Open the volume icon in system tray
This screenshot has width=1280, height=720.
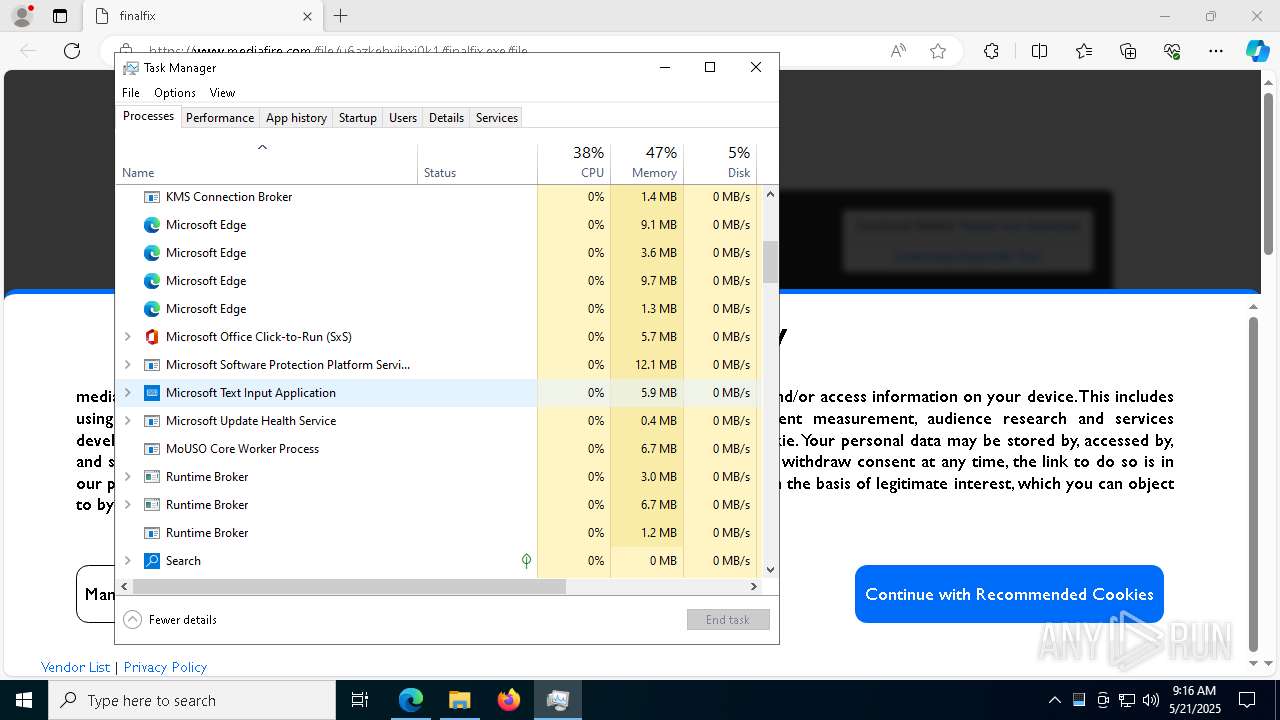[x=1151, y=700]
